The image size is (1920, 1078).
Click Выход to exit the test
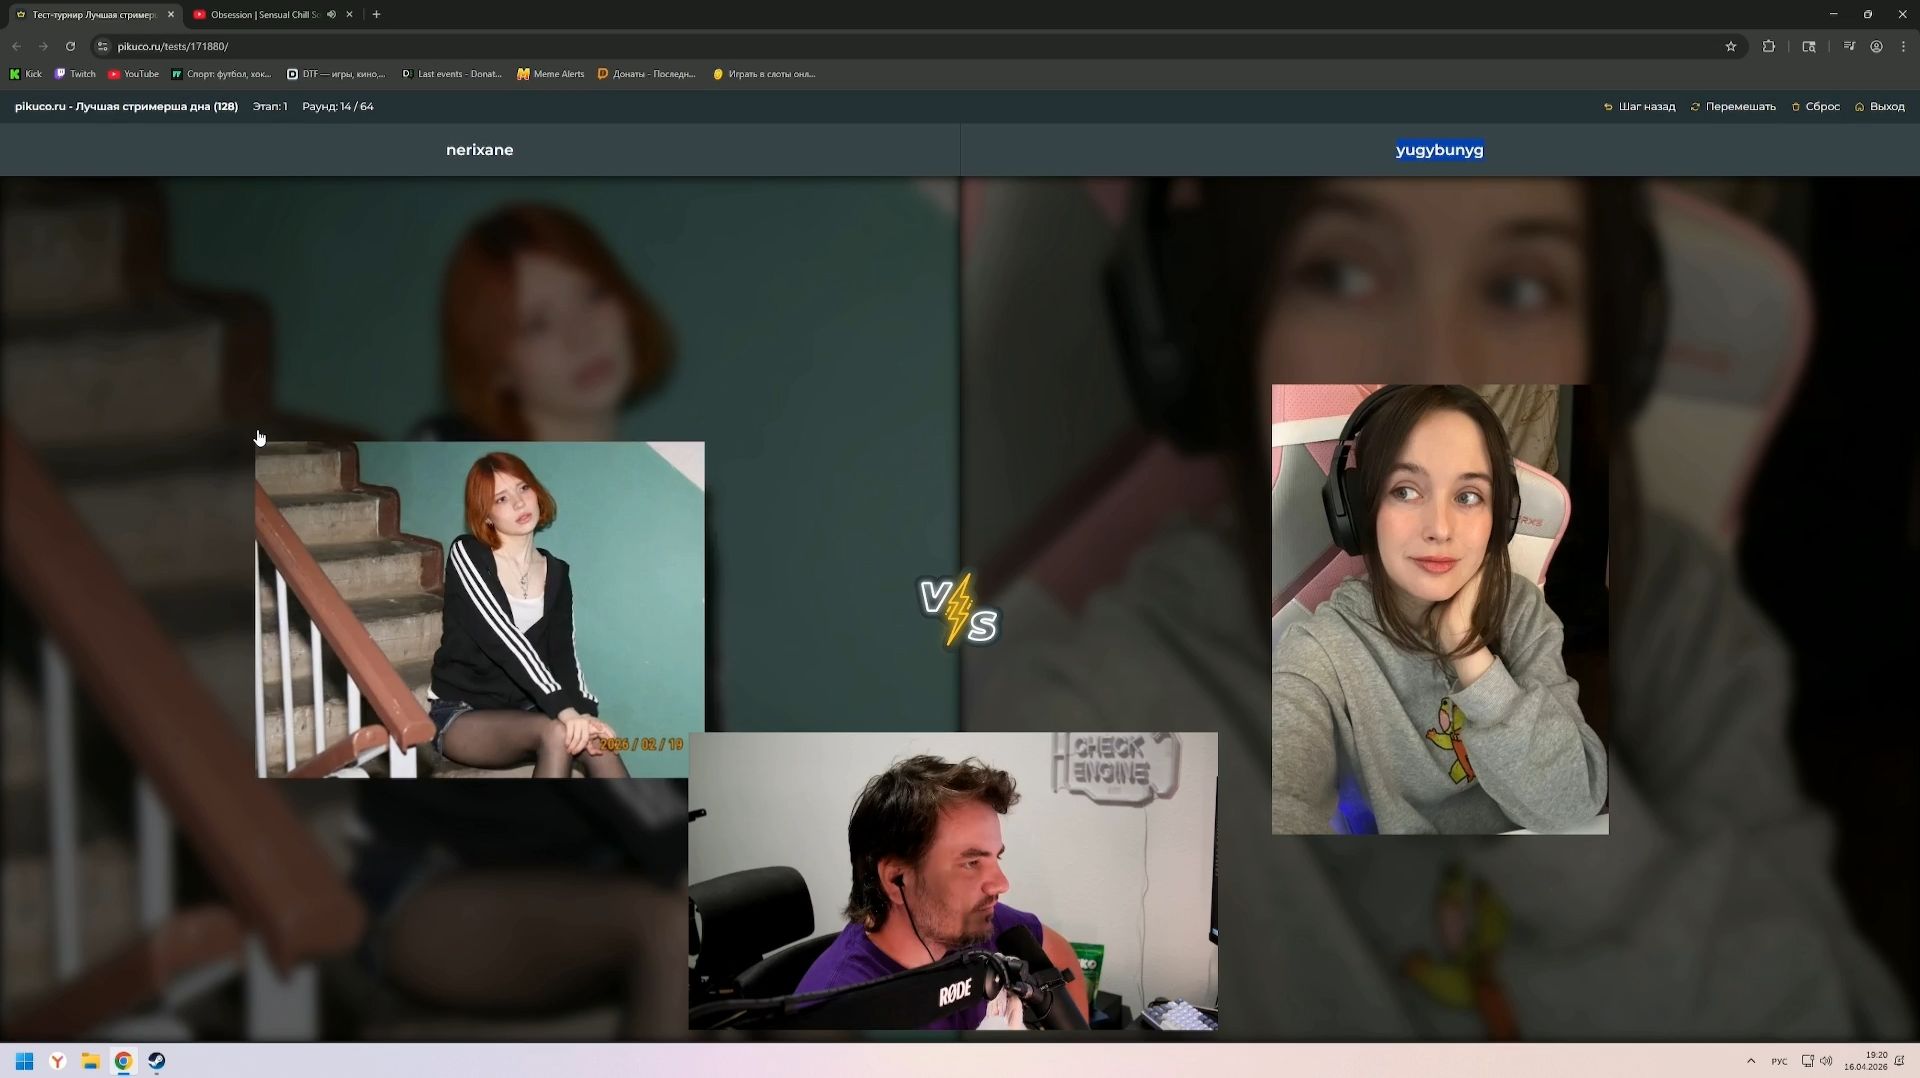[x=1879, y=107]
